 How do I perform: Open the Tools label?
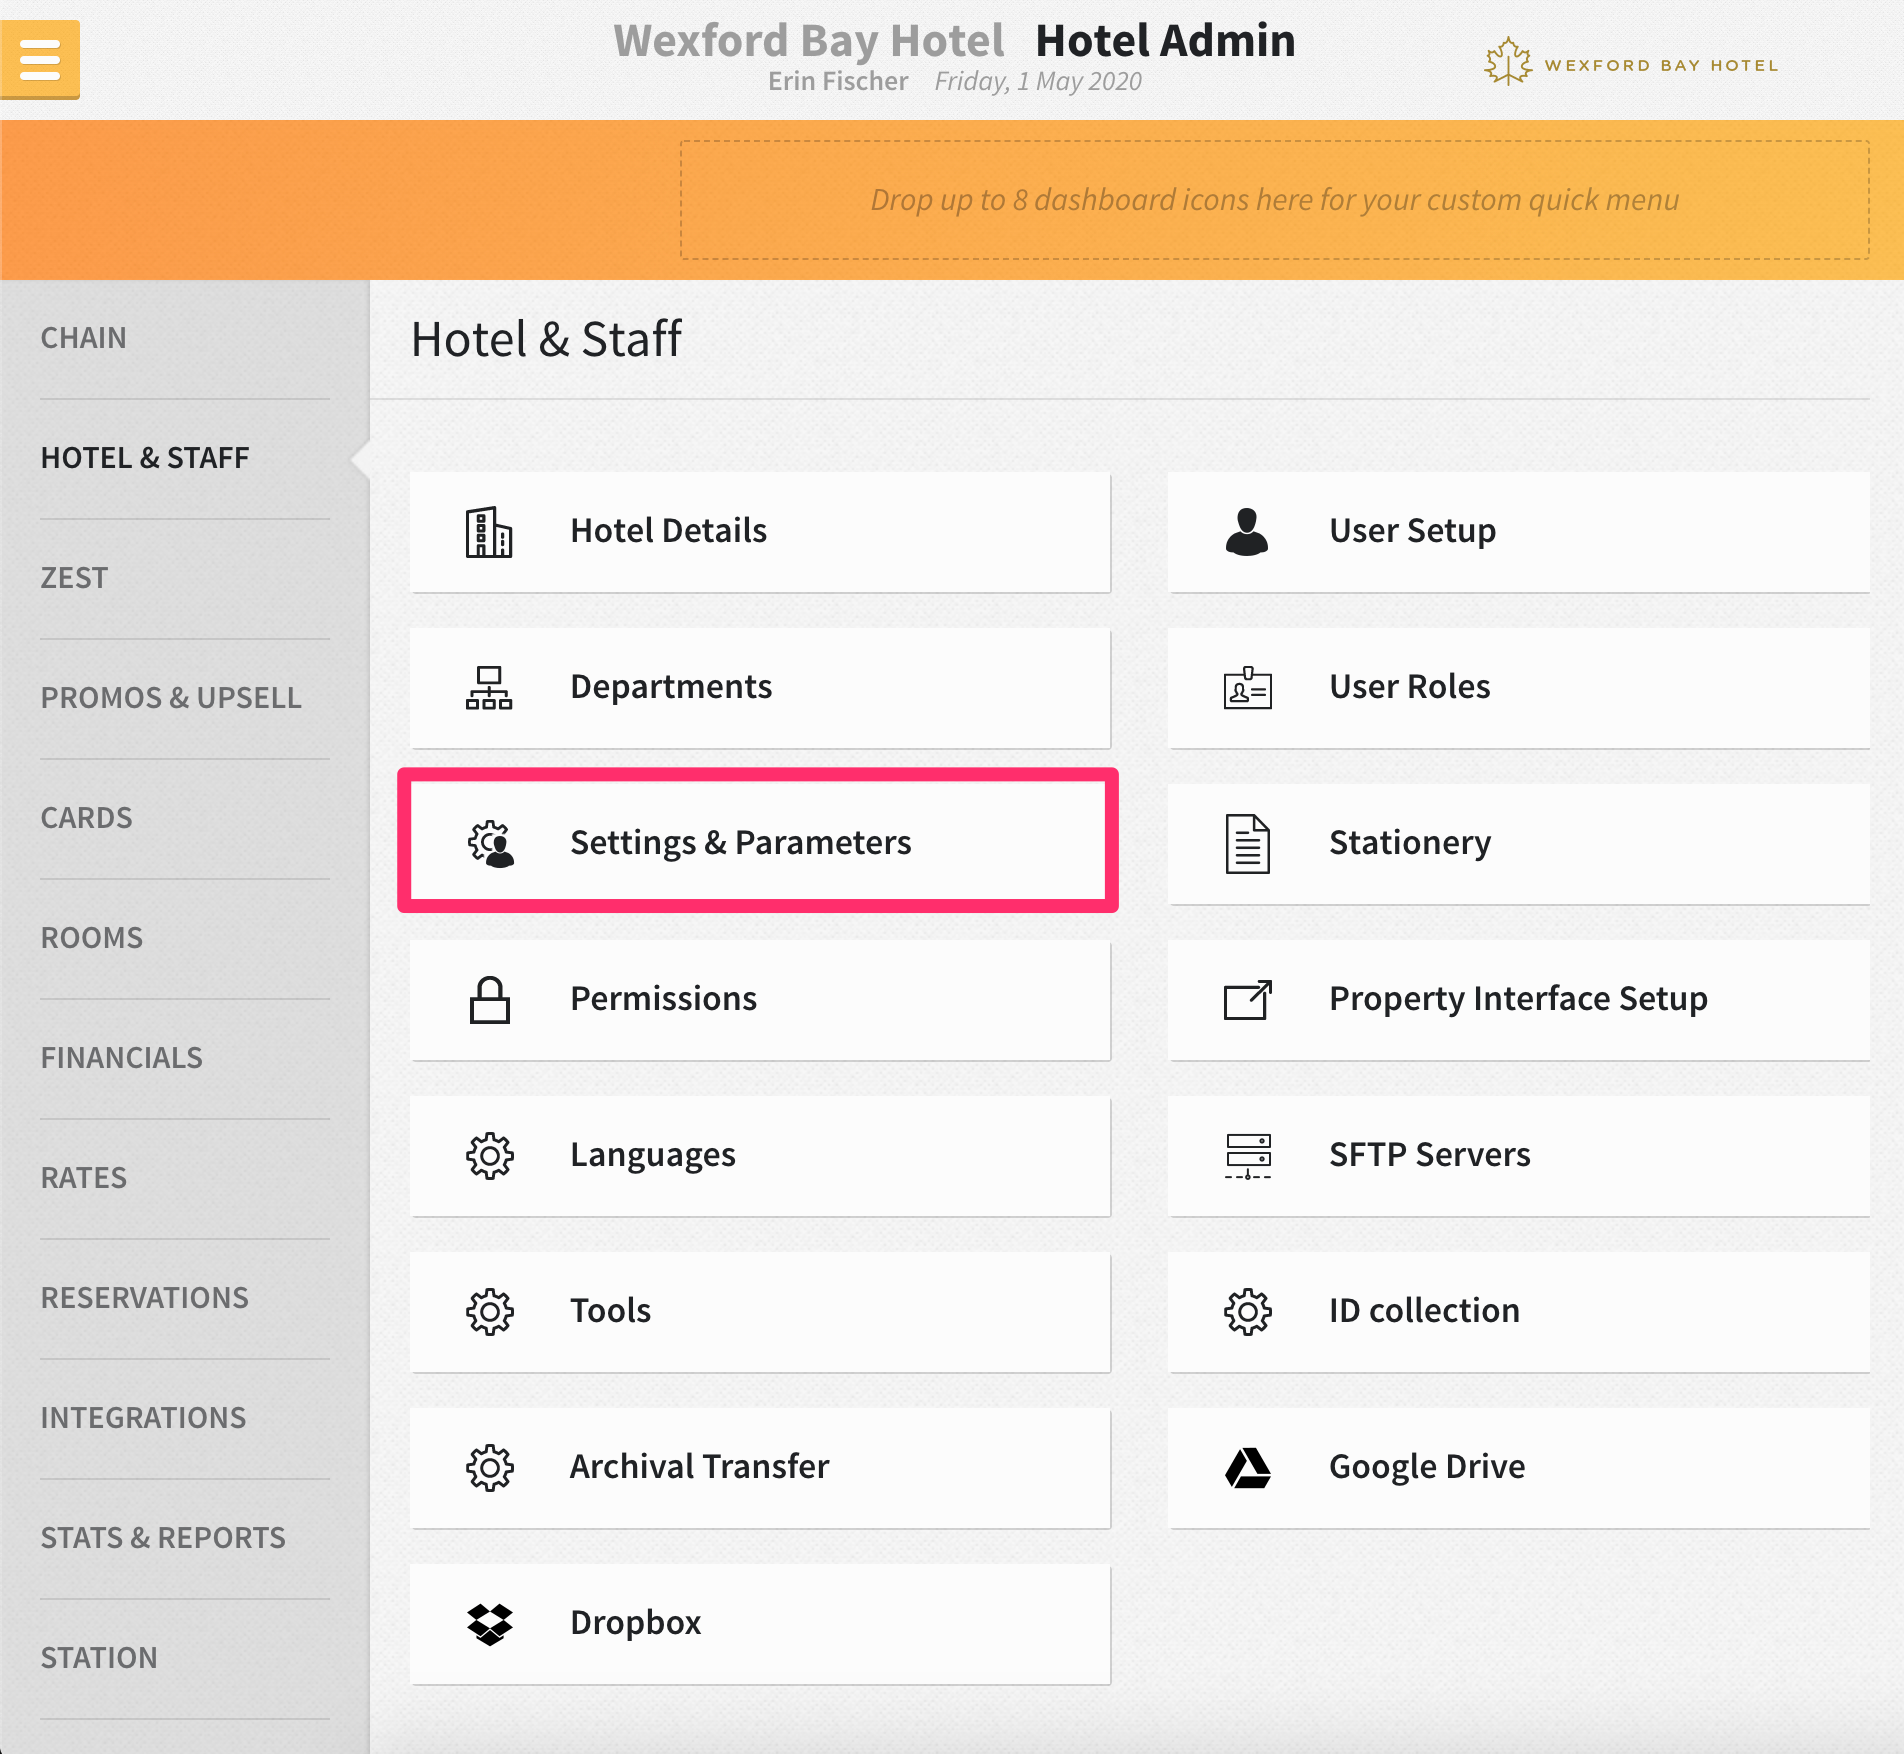coord(611,1311)
